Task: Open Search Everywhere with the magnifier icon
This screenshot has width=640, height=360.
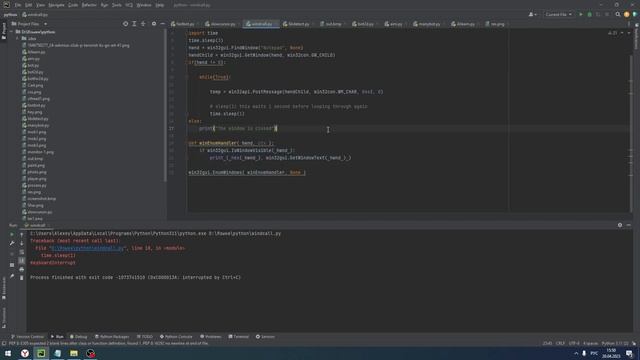Action: 618,14
